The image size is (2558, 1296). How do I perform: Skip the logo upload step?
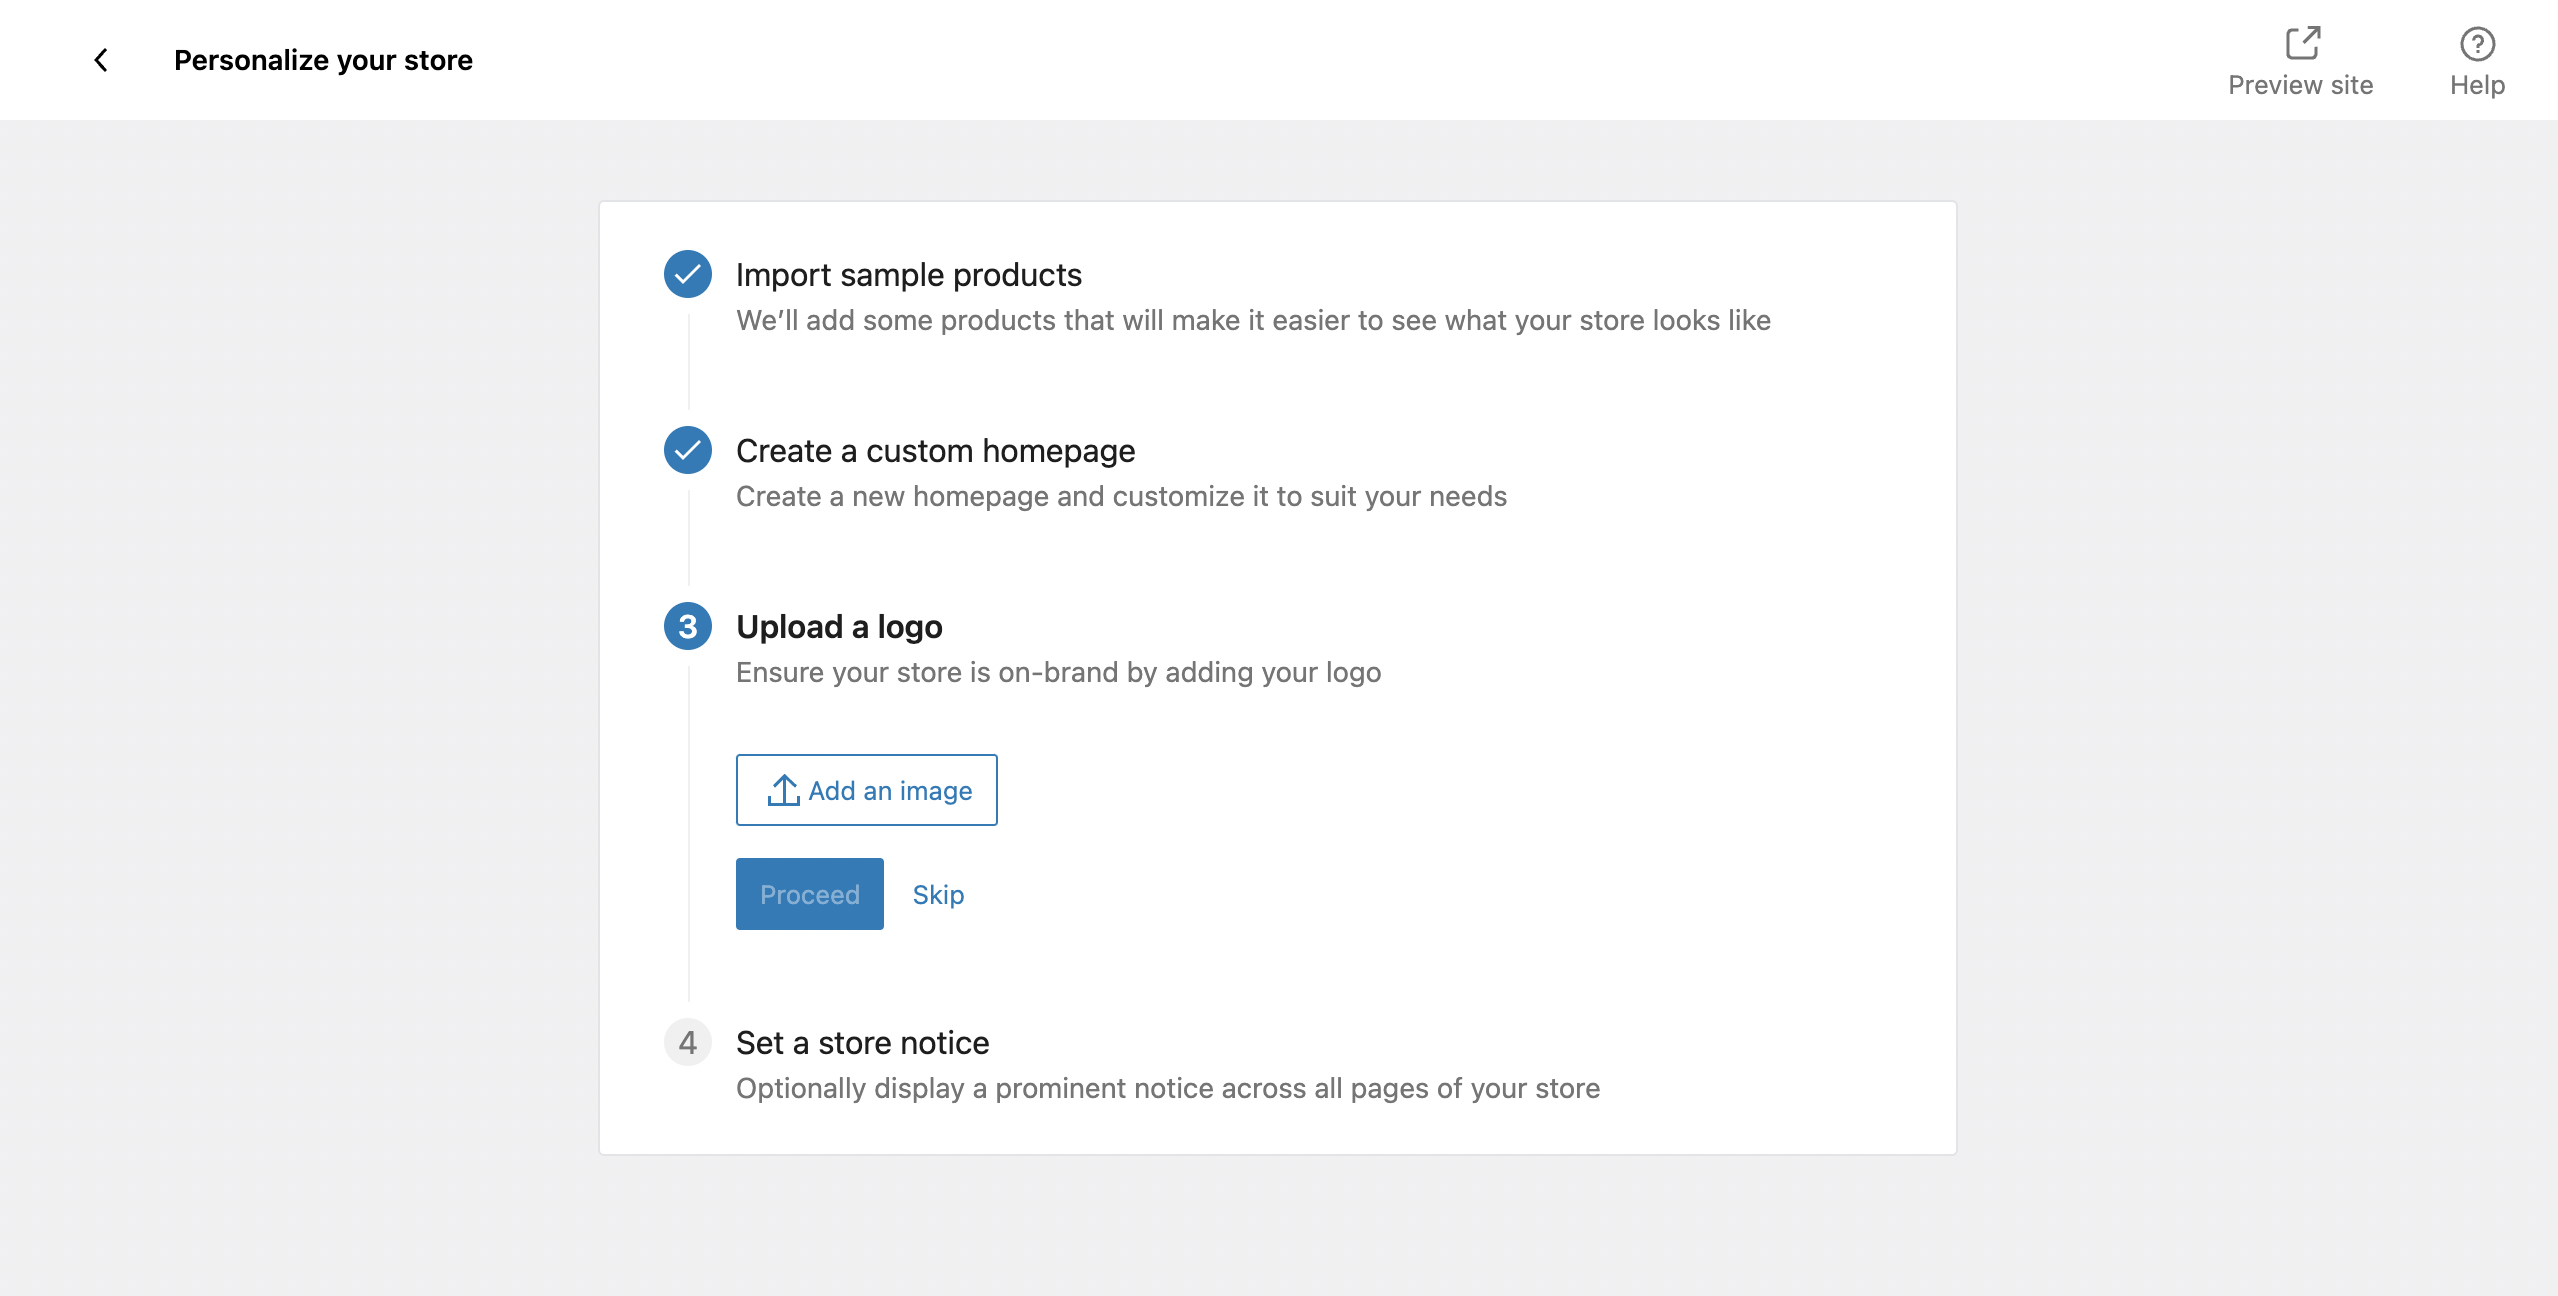point(938,894)
